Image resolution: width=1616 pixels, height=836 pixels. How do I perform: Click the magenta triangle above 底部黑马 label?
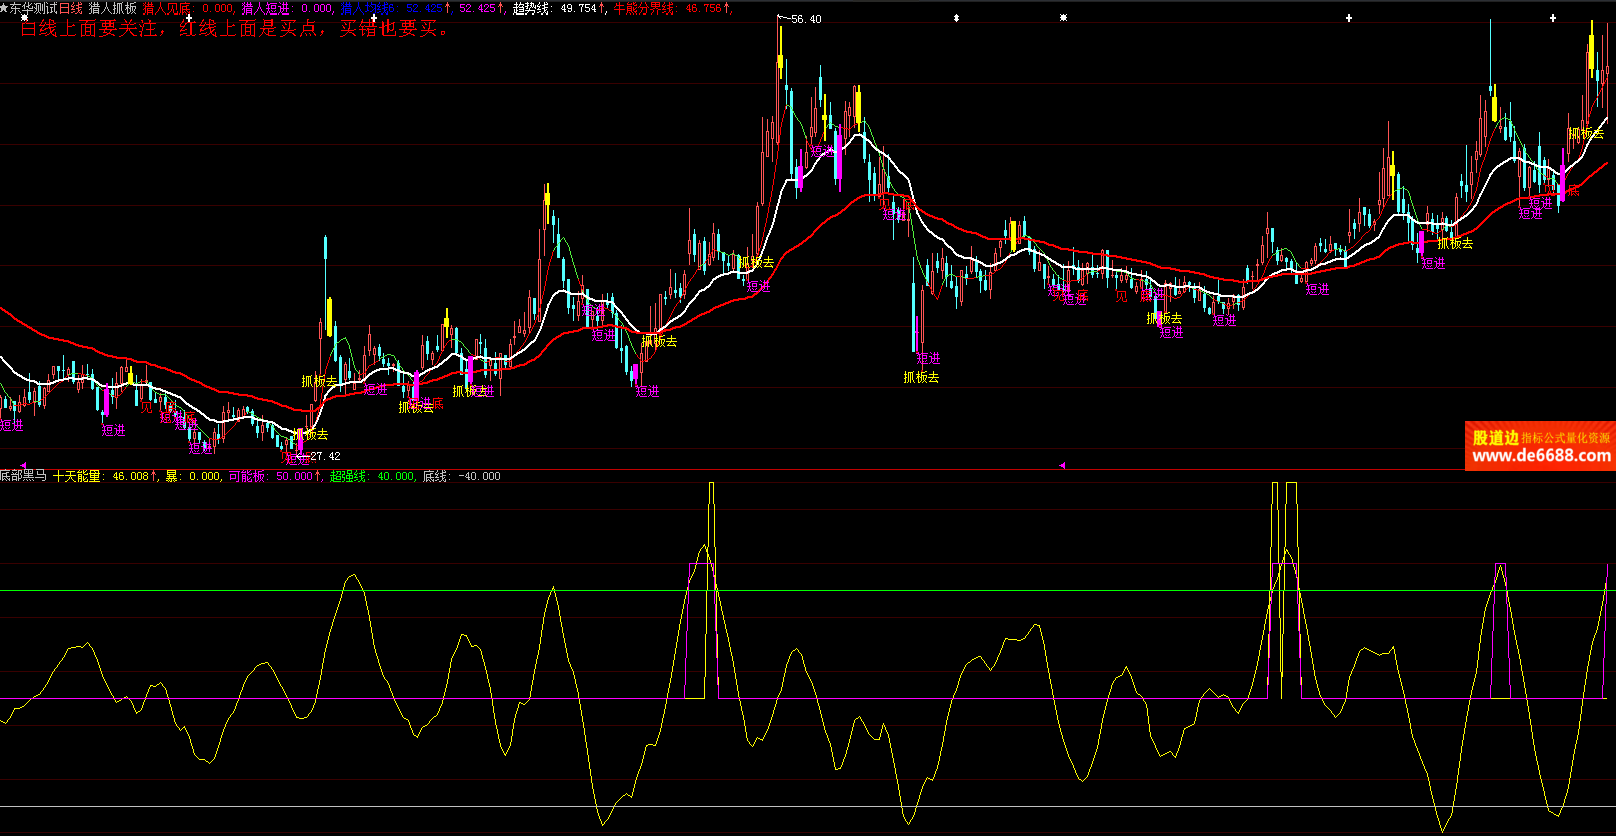point(23,465)
